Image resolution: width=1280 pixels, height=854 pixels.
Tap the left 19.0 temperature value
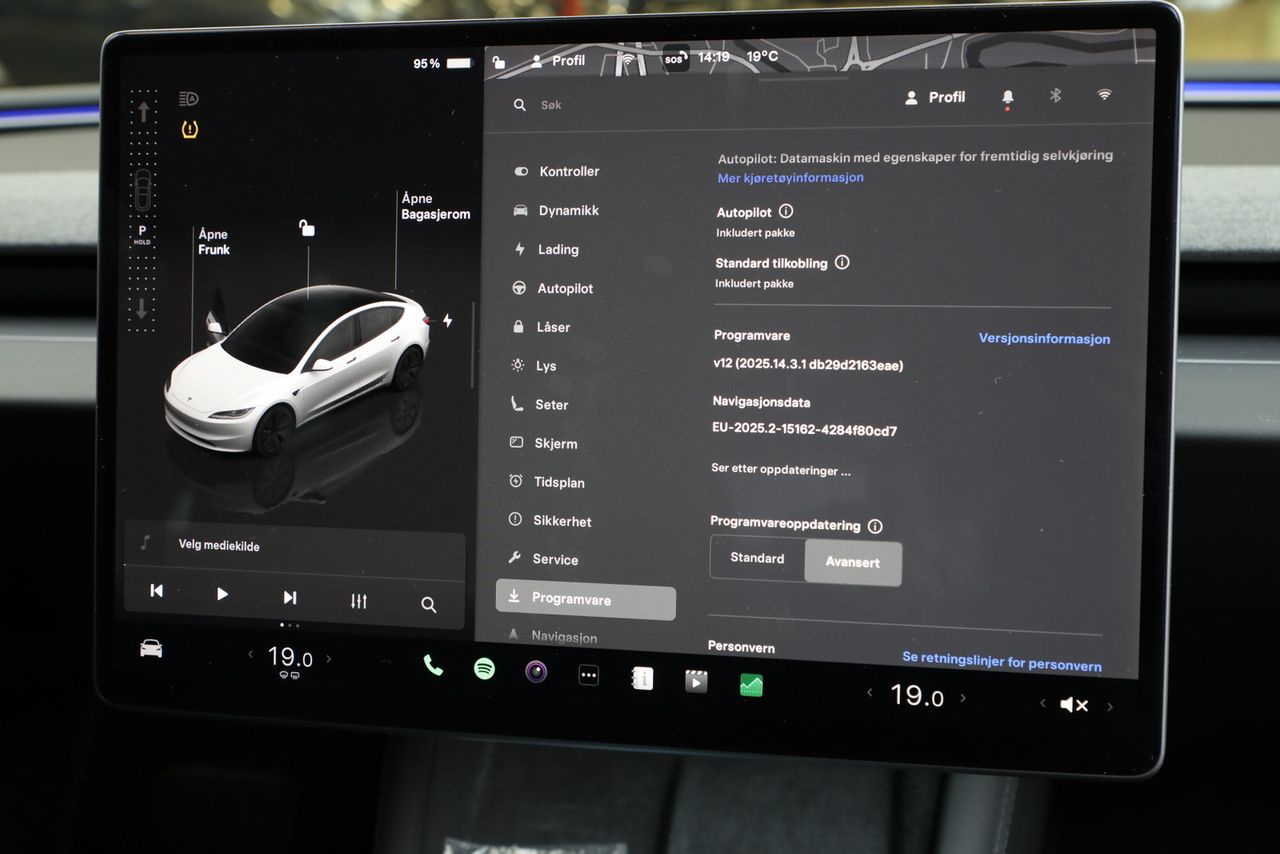point(290,658)
